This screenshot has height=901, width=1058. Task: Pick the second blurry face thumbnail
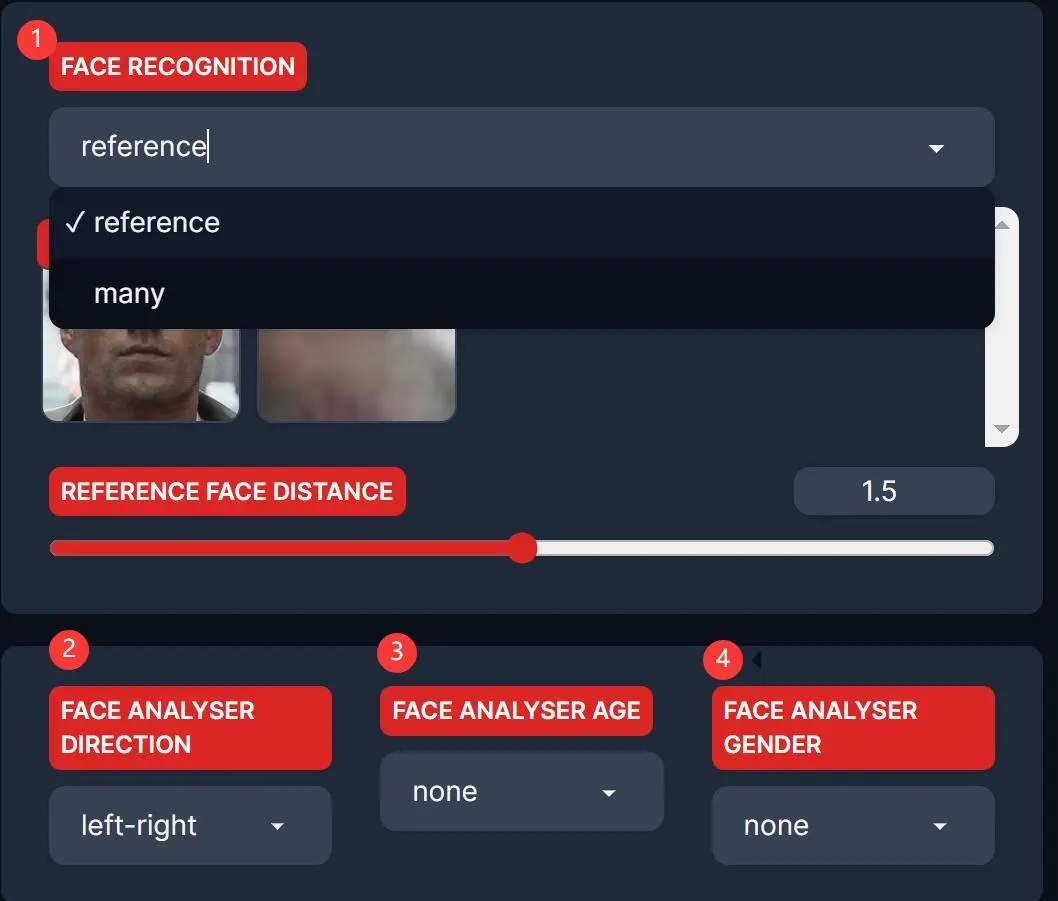356,375
